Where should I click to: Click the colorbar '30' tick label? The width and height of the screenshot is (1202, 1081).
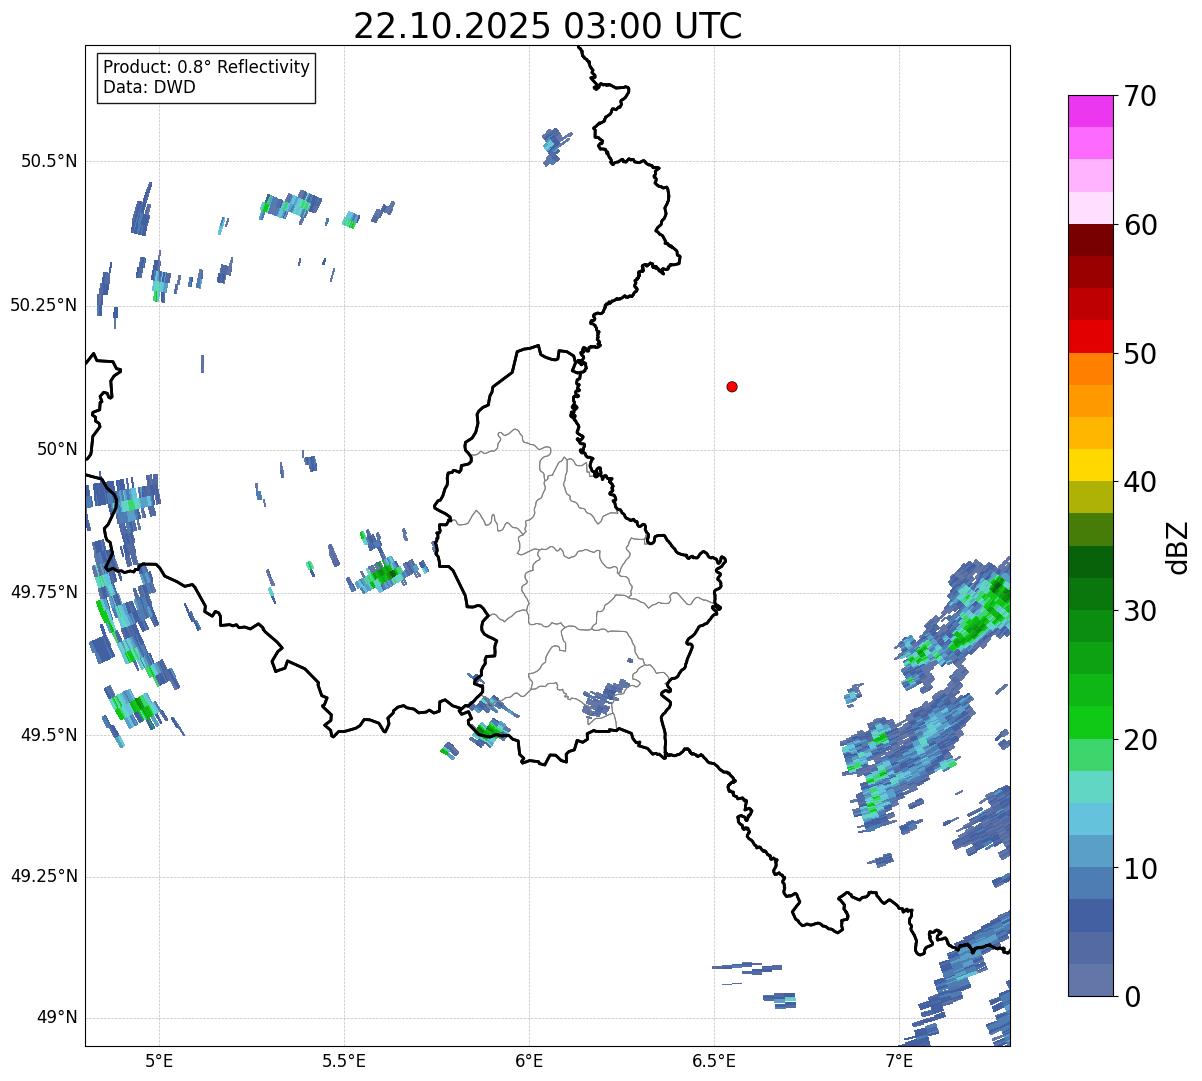point(1140,611)
